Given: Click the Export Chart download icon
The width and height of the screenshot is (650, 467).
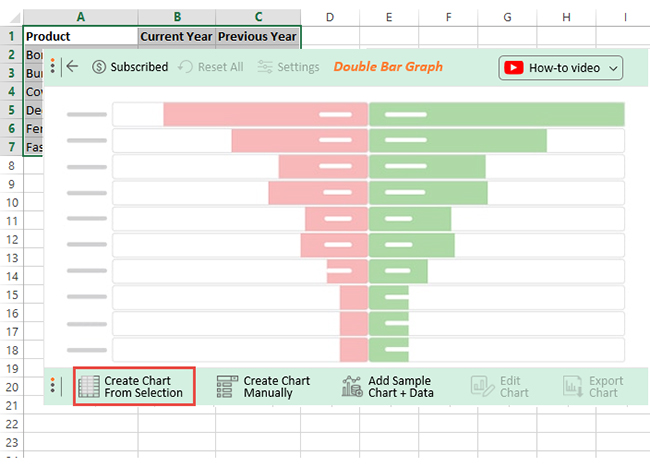Looking at the screenshot, I should [x=573, y=386].
